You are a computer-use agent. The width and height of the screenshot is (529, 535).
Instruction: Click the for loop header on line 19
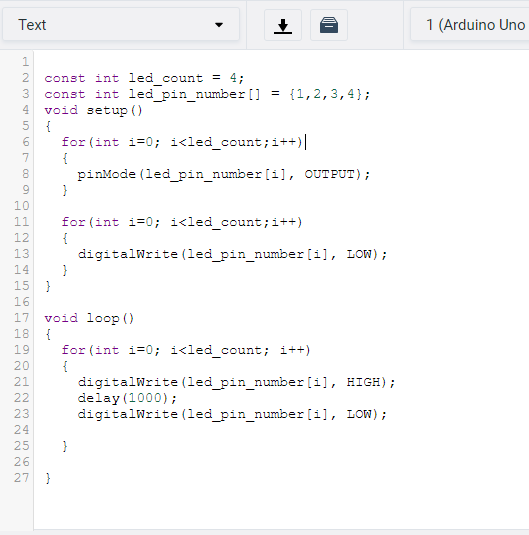point(186,350)
